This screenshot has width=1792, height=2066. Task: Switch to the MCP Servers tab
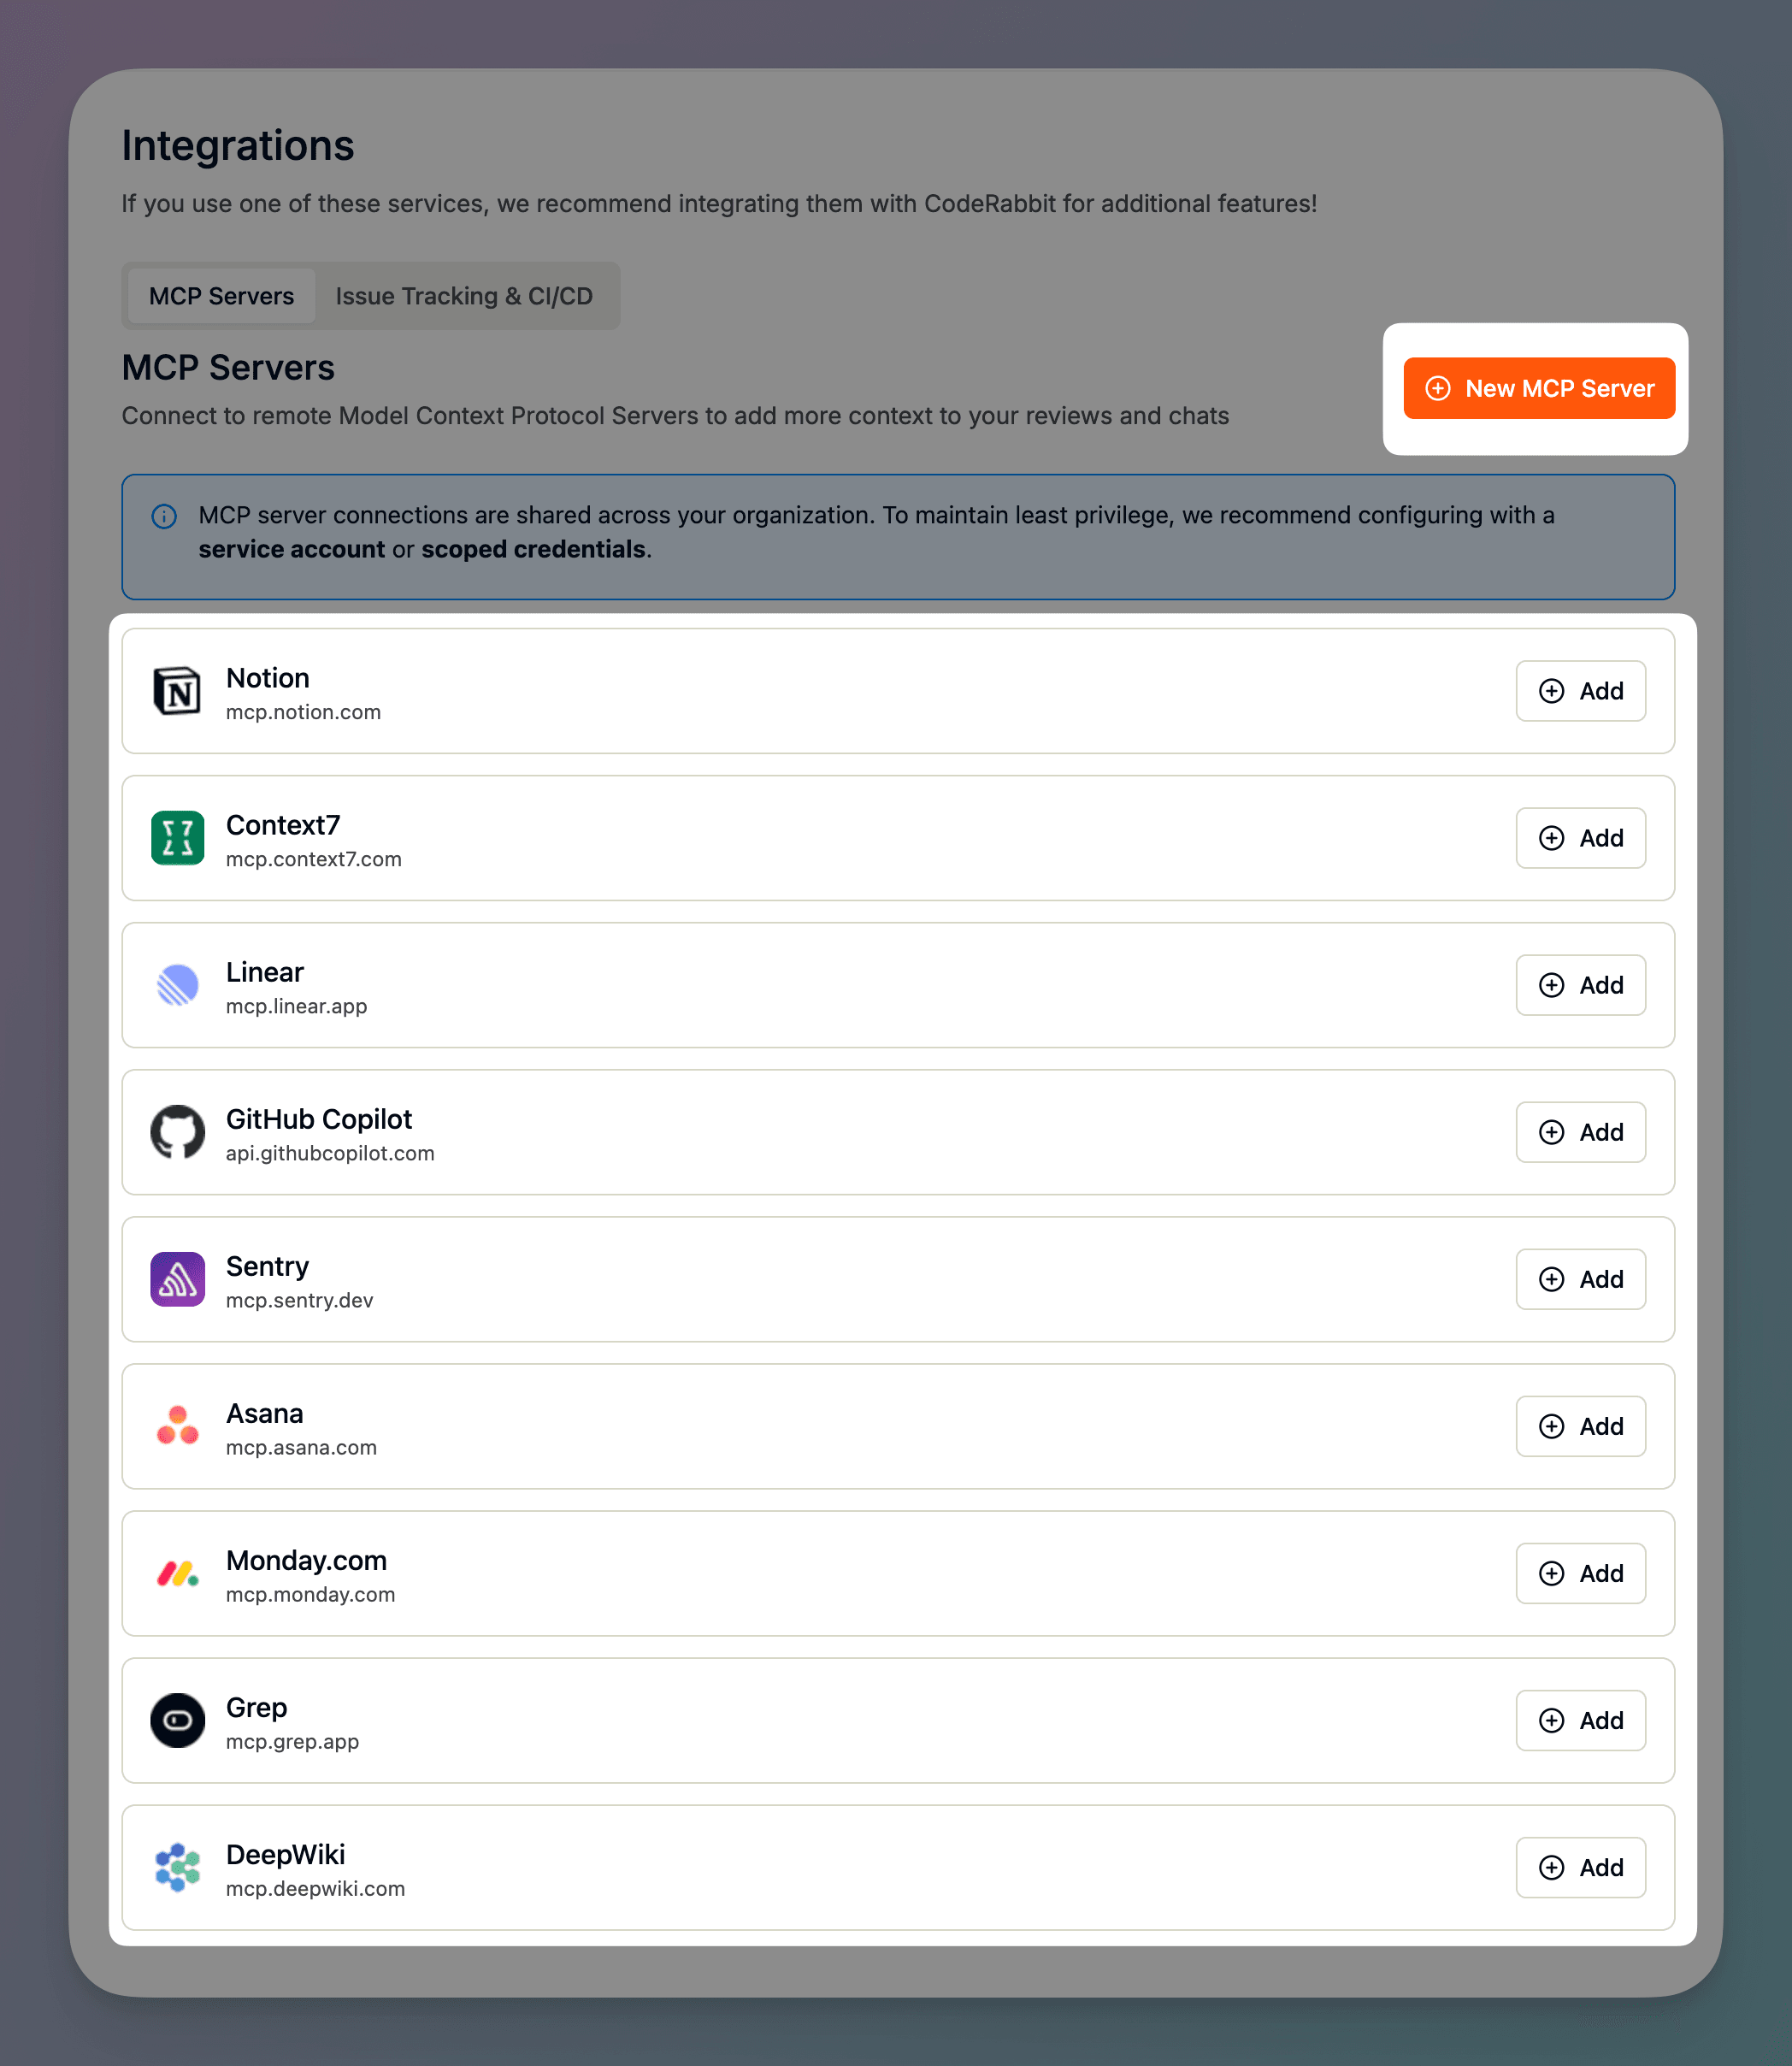point(221,296)
